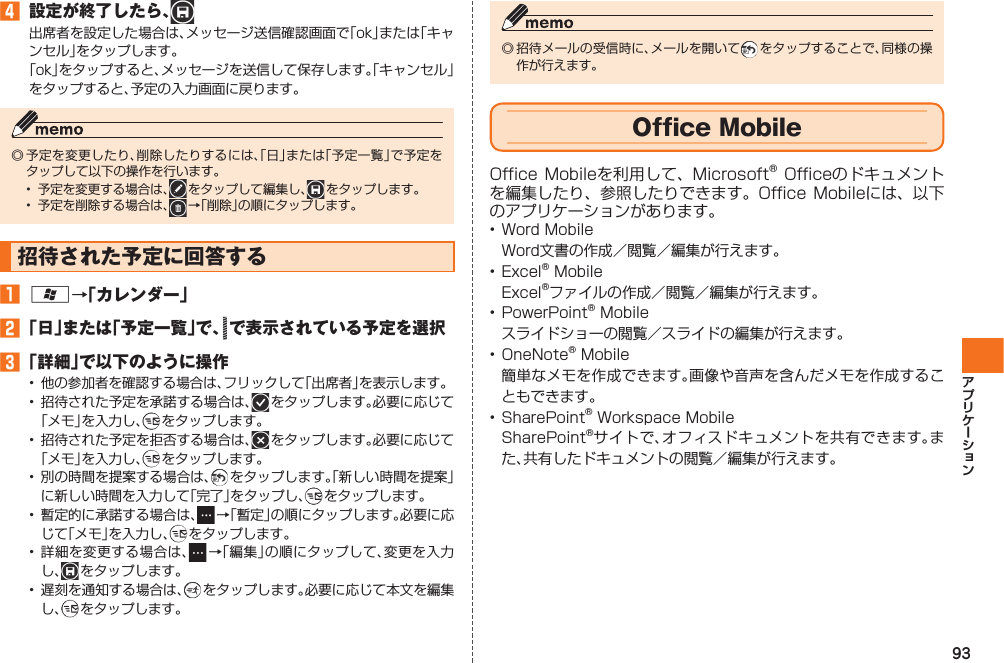Click the スライドショーの閲覧／スライドの編集が行えます line
This screenshot has height=663, width=1004.
click(x=674, y=333)
